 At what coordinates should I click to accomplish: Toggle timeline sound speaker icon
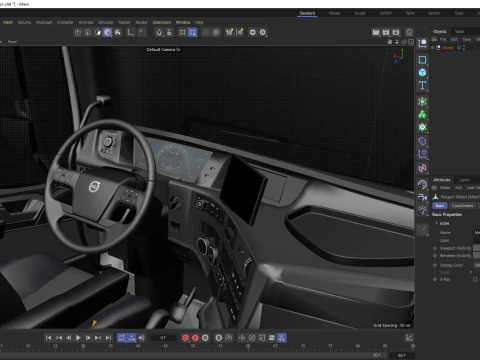coord(142,338)
